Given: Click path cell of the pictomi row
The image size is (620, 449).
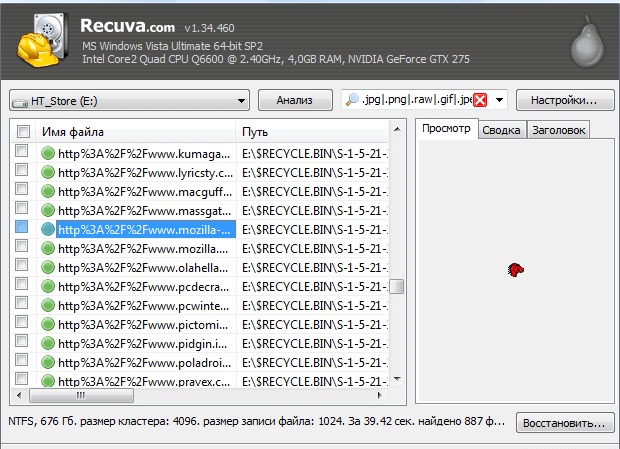Looking at the screenshot, I should [x=312, y=324].
